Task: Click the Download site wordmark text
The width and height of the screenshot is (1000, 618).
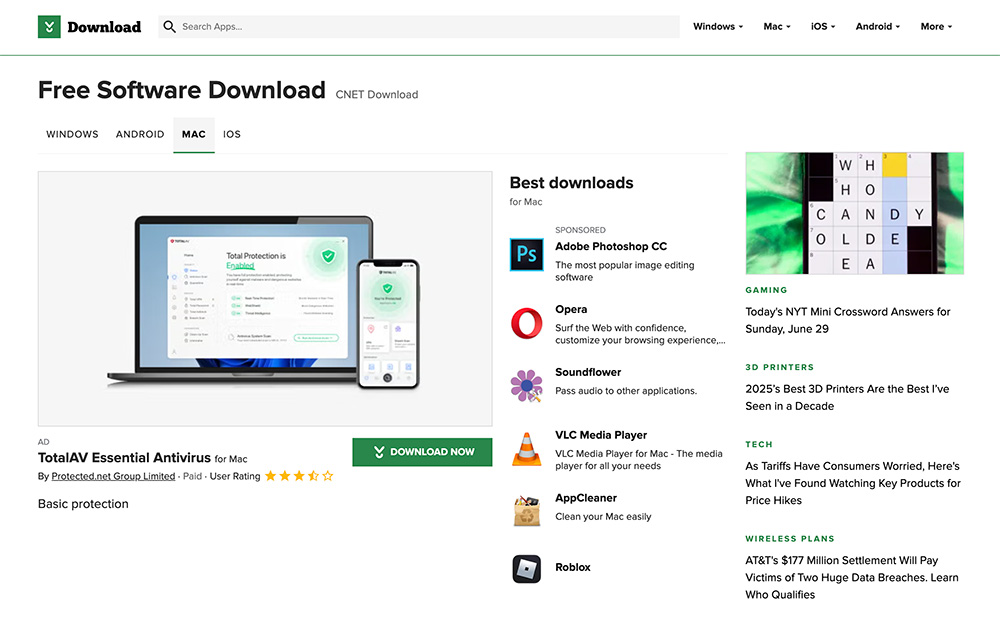Action: coord(104,27)
